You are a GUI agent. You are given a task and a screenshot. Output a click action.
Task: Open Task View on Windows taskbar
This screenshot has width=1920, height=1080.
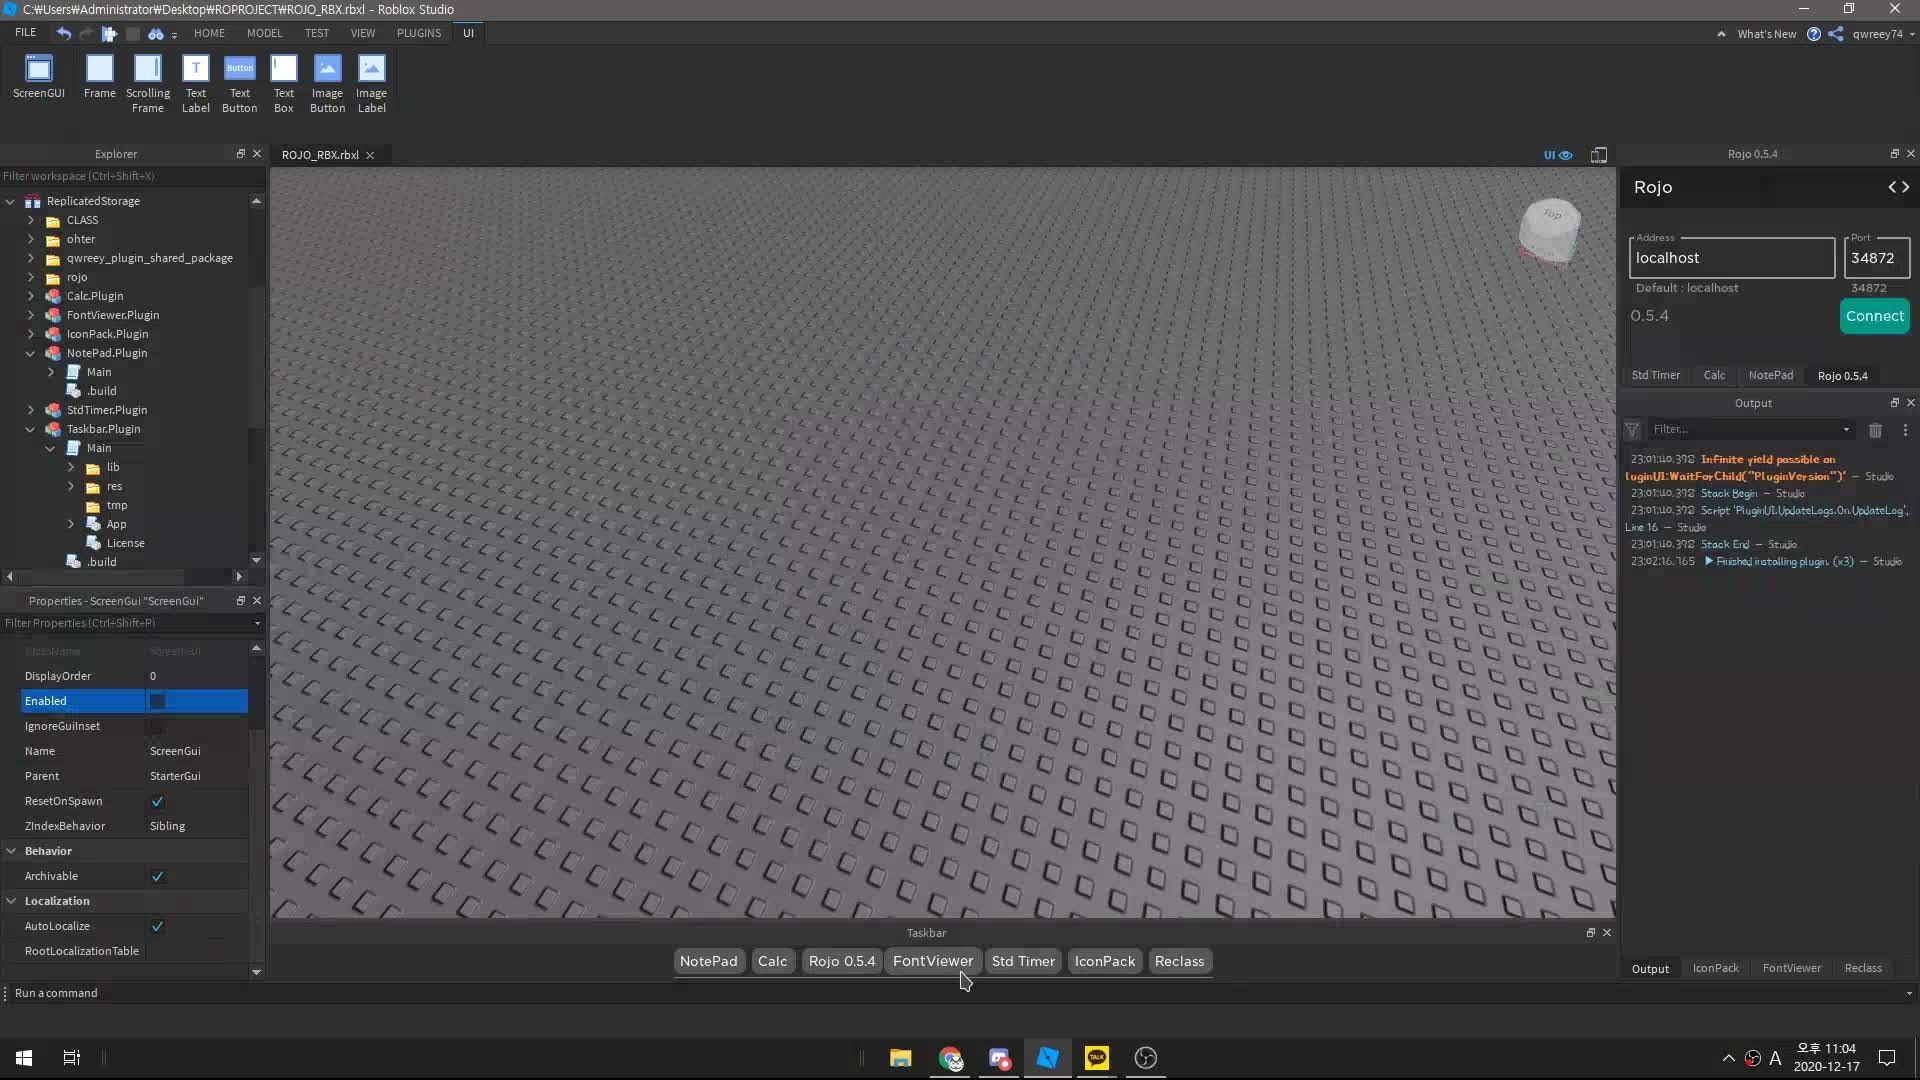pos(72,1058)
